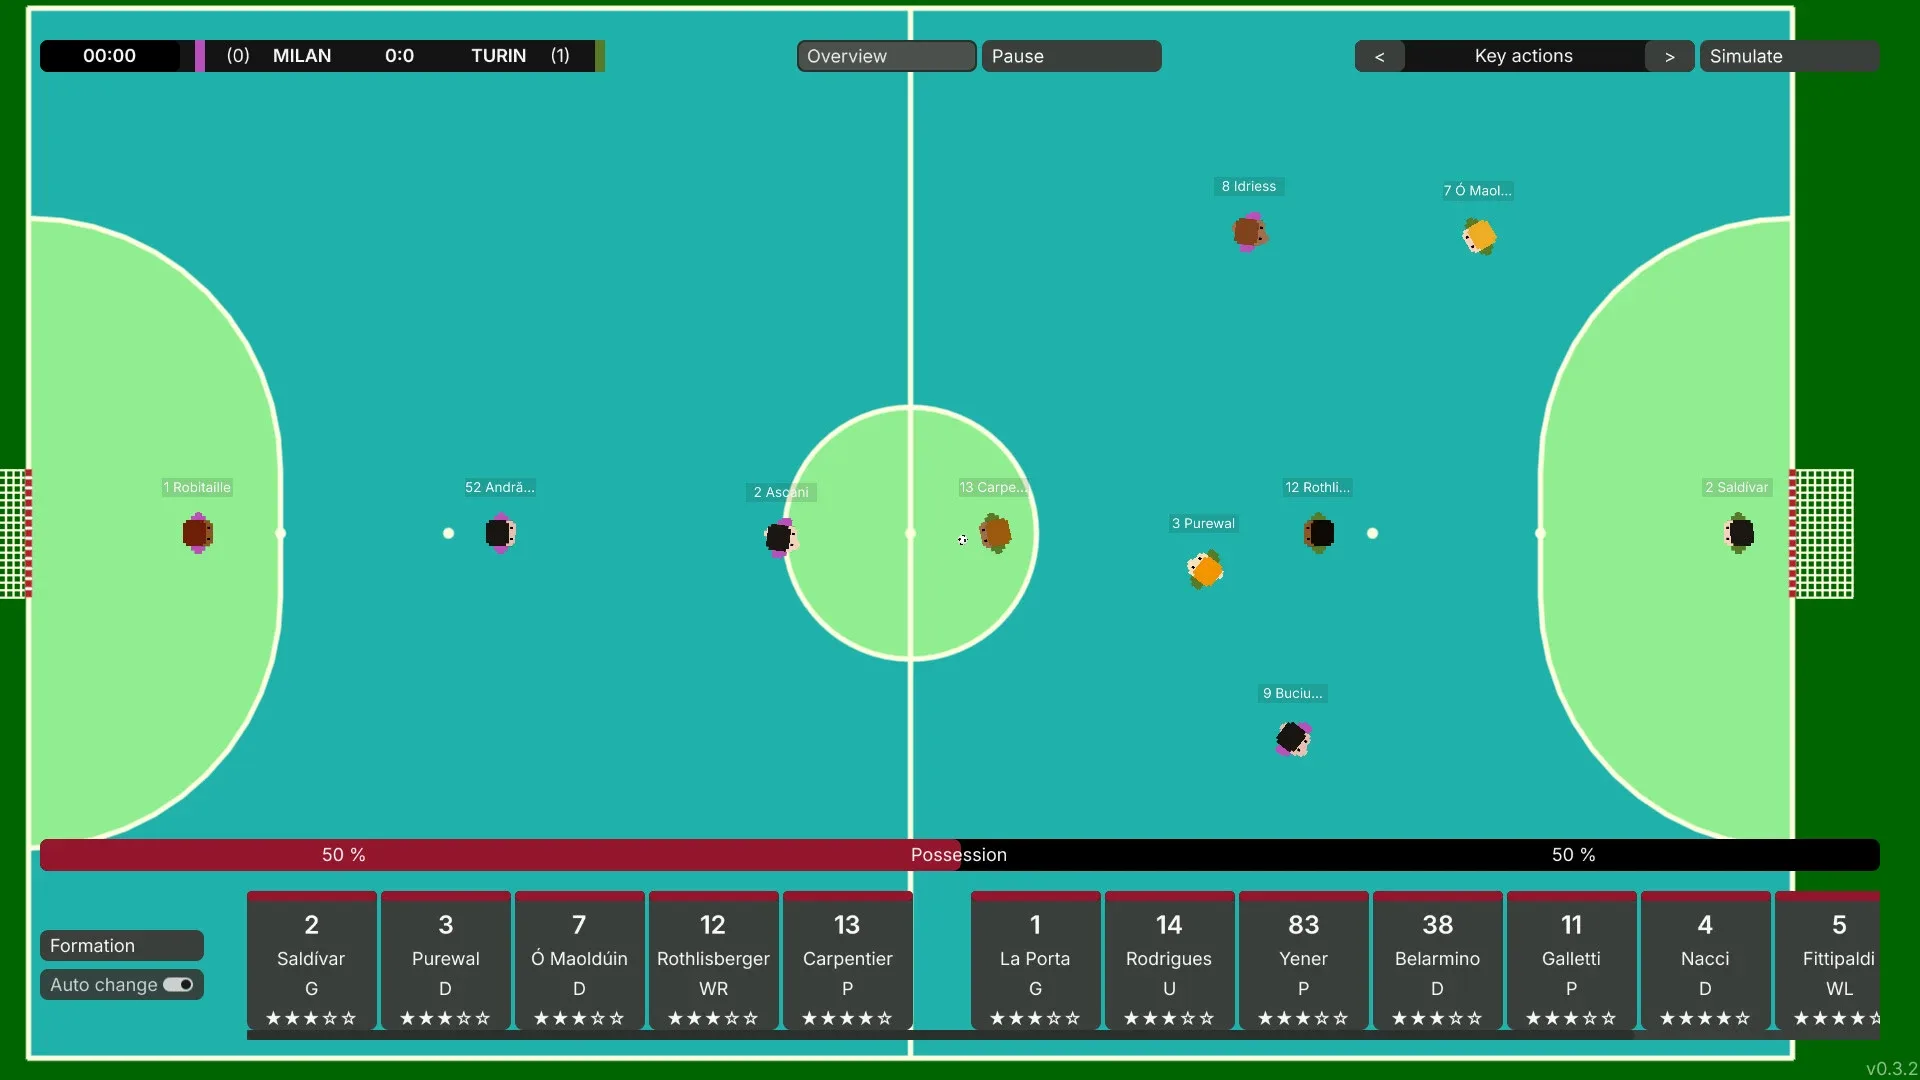Viewport: 1920px width, 1080px height.
Task: Select the 9 Buciu player sprite
Action: (1293, 738)
